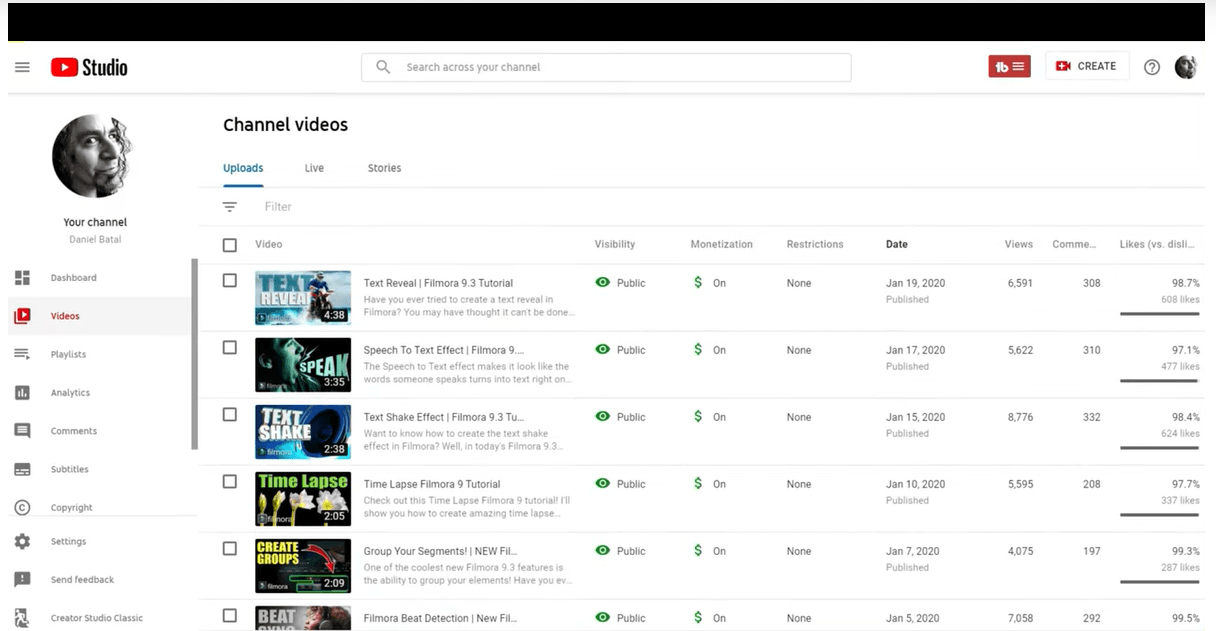Click the 98.4% likes ratio bar

pos(1160,448)
